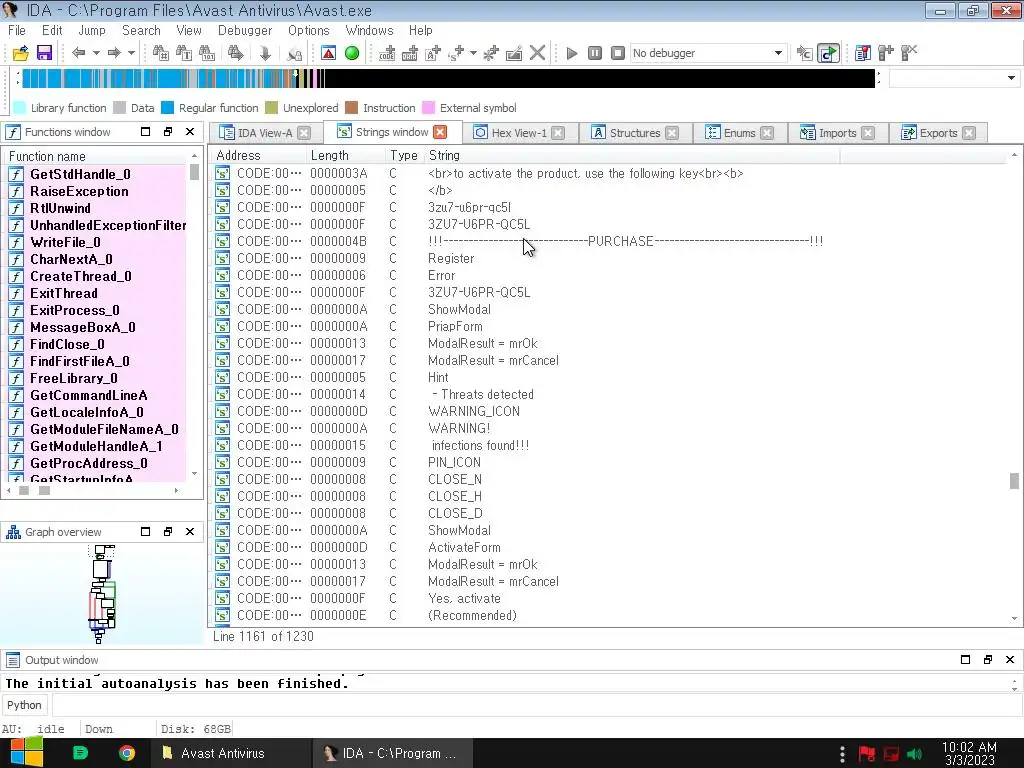1024x768 pixels.
Task: Sort by the Length column header
Action: 346,155
